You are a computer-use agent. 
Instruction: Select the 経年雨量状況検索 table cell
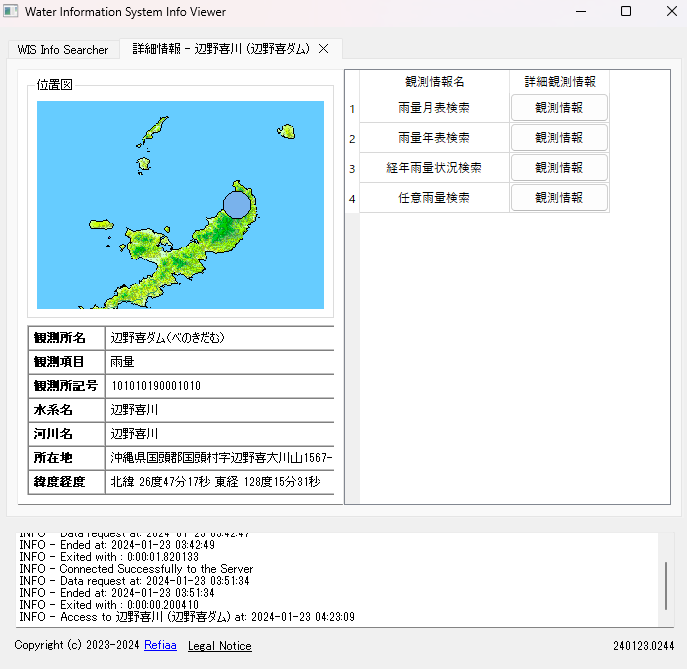coord(434,167)
